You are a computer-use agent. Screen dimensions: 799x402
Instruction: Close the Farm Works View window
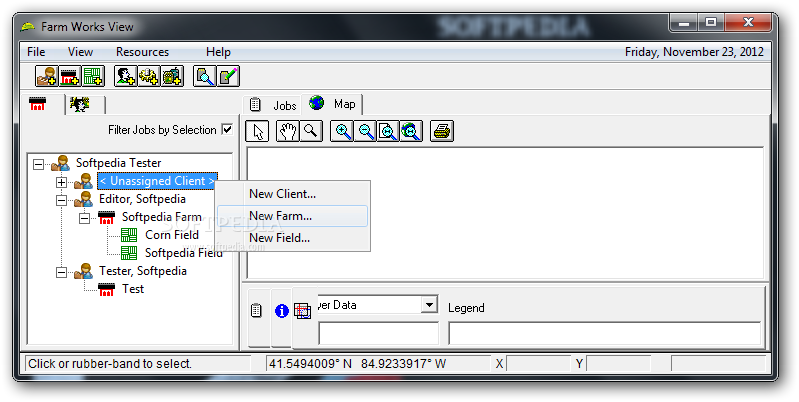(x=747, y=22)
